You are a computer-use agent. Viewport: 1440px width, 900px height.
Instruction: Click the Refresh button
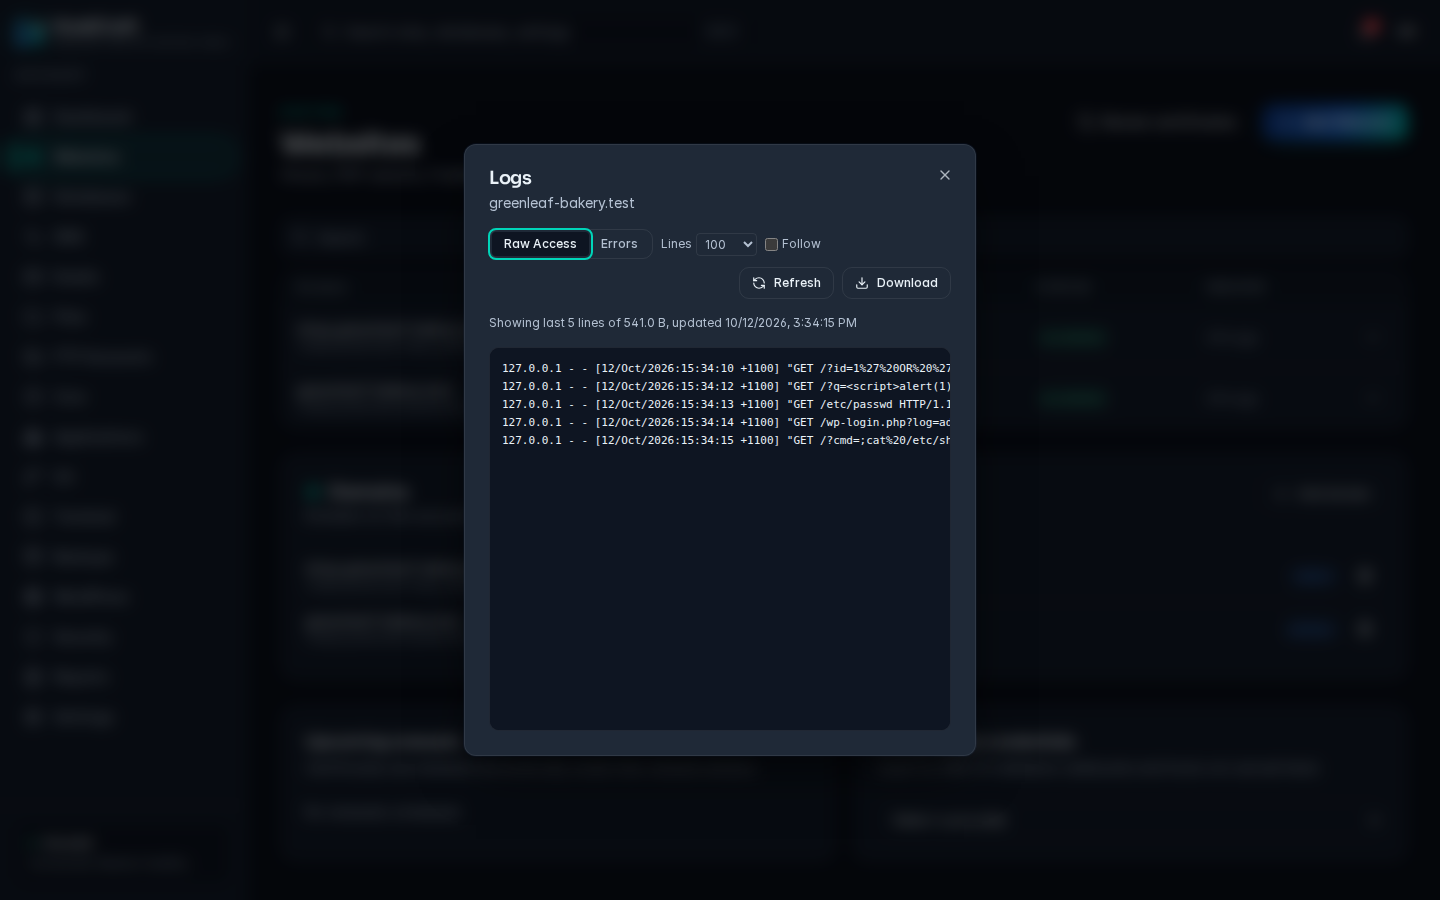point(786,283)
